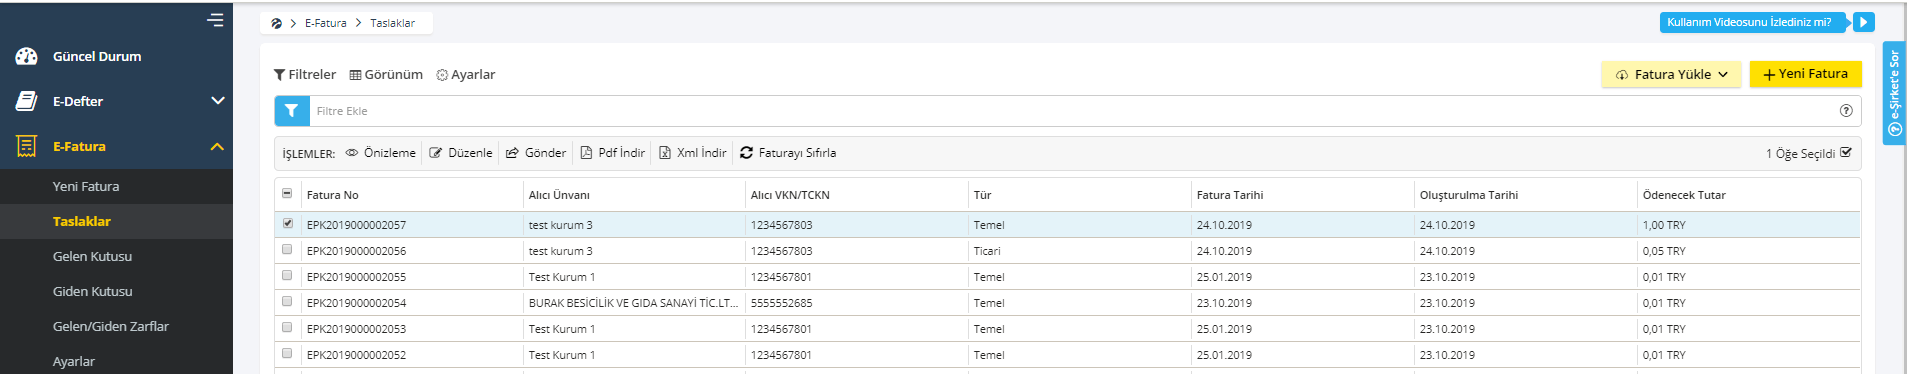Download PDF with Pdf İndir
The height and width of the screenshot is (374, 1907).
click(612, 153)
